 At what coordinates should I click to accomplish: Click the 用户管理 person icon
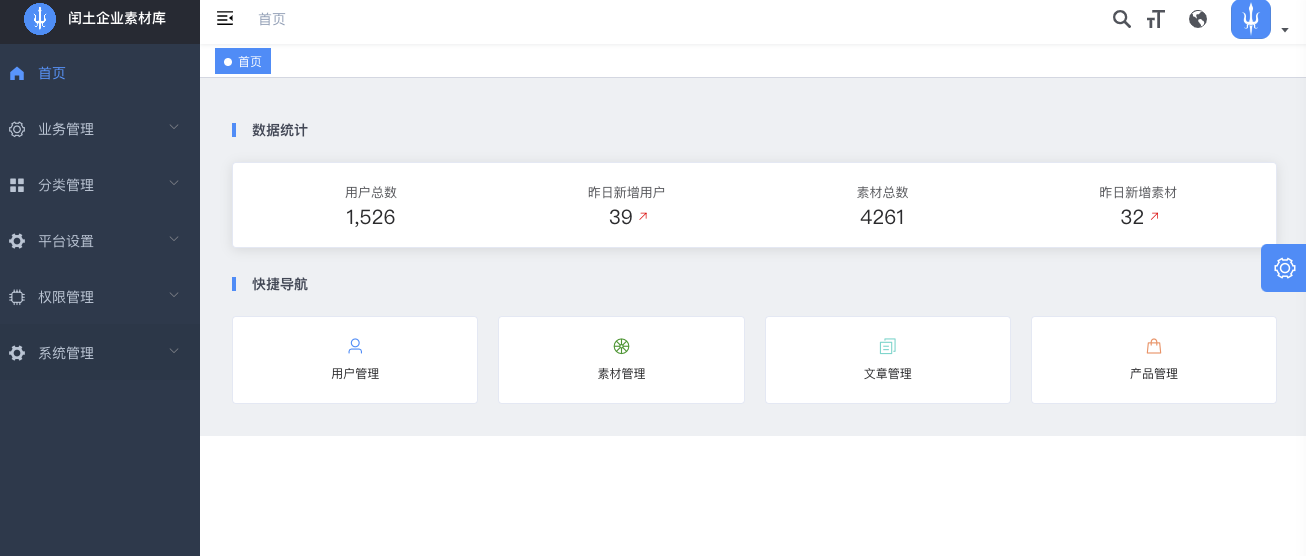[x=355, y=347]
